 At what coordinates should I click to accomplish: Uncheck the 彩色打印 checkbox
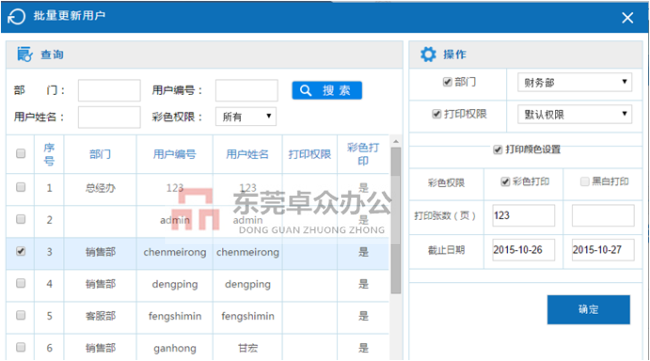pos(505,182)
